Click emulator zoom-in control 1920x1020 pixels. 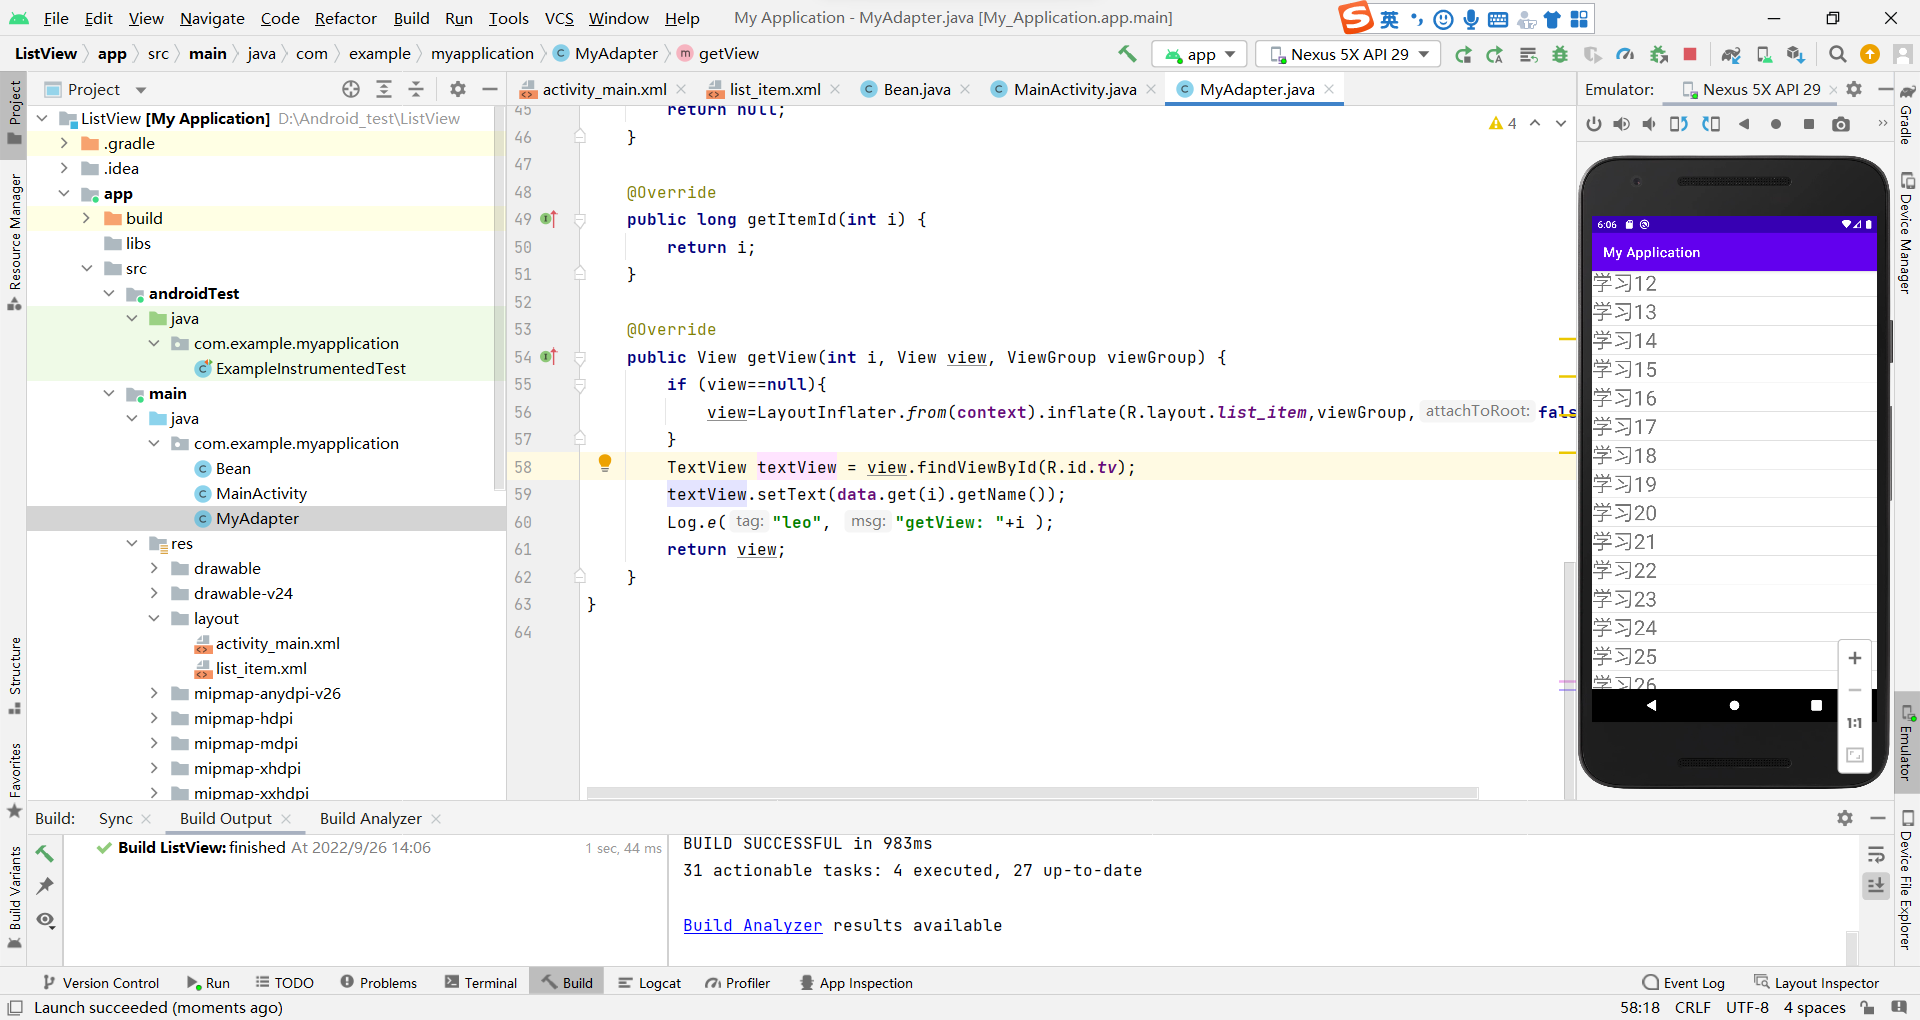(1855, 658)
